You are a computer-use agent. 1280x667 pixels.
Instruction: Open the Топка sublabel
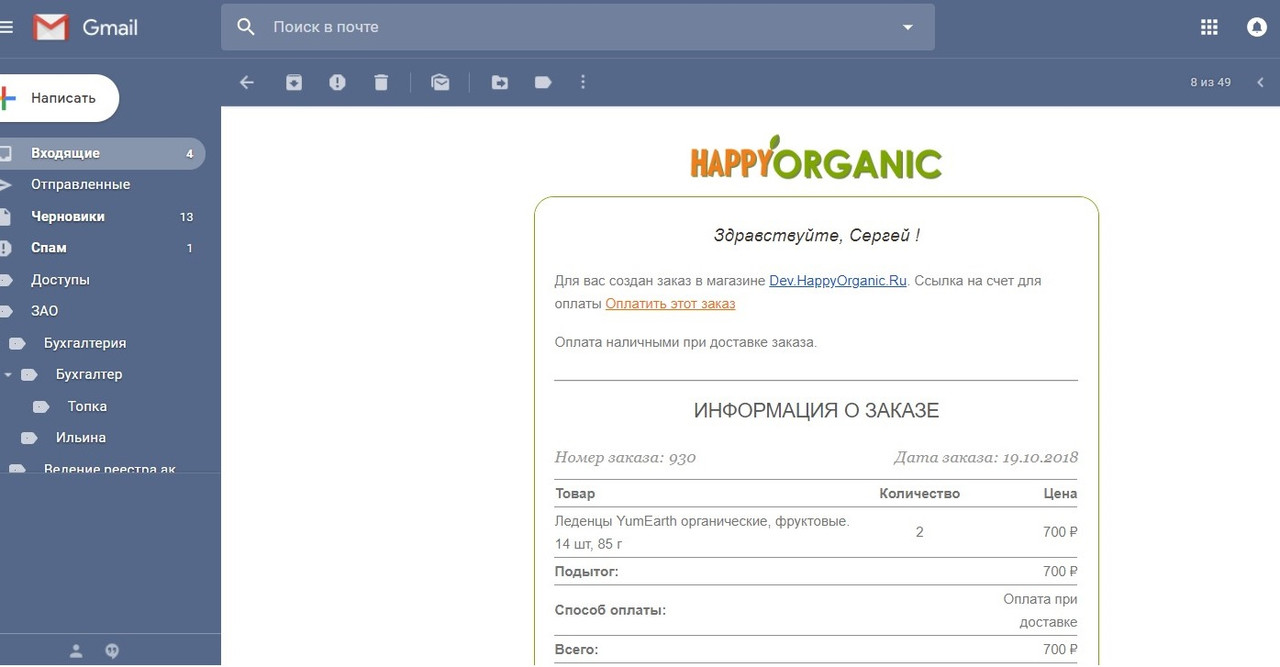point(87,406)
